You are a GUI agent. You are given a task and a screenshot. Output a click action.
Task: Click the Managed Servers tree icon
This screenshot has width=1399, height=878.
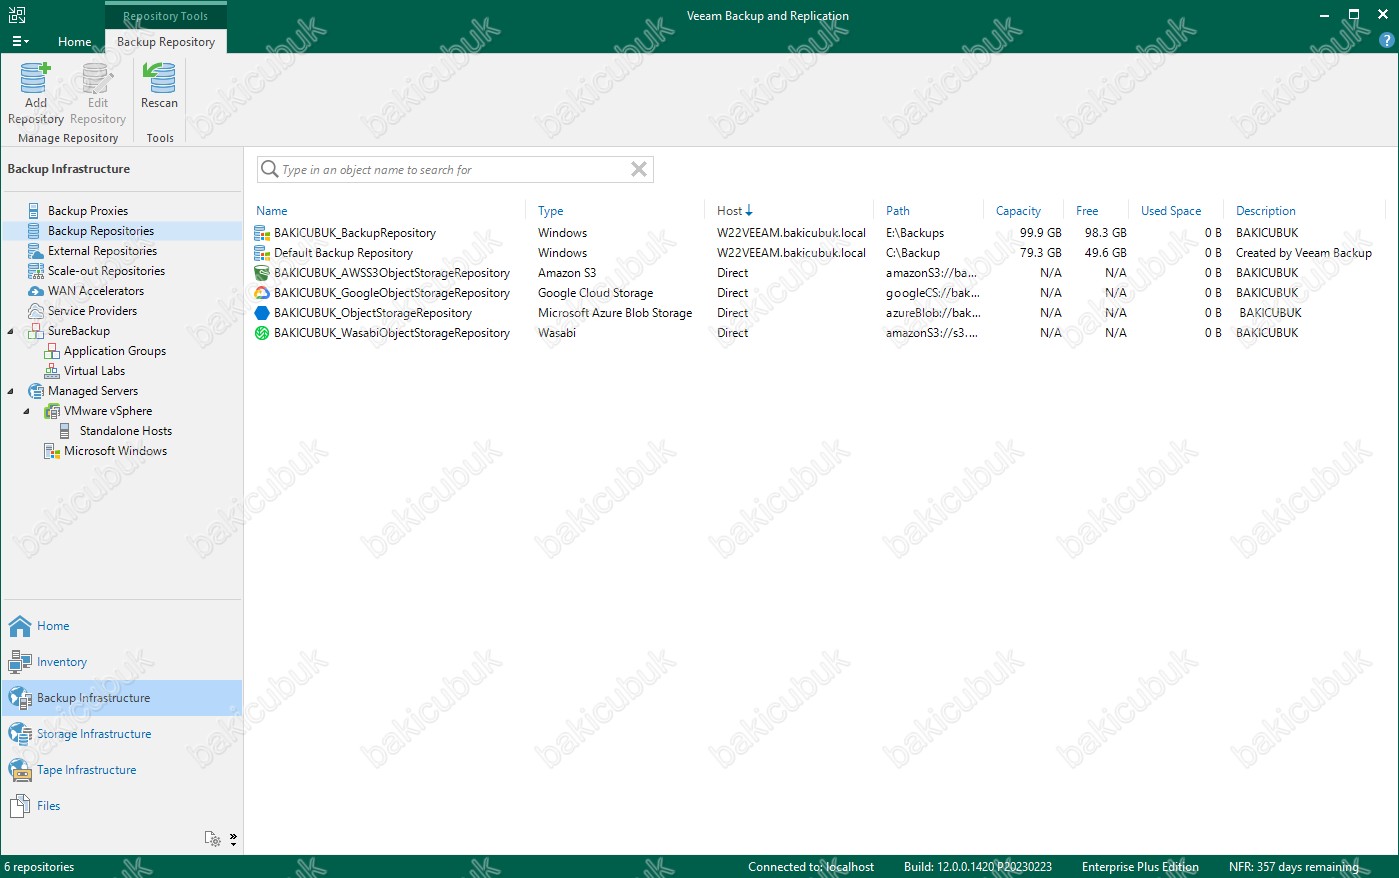[x=36, y=391]
